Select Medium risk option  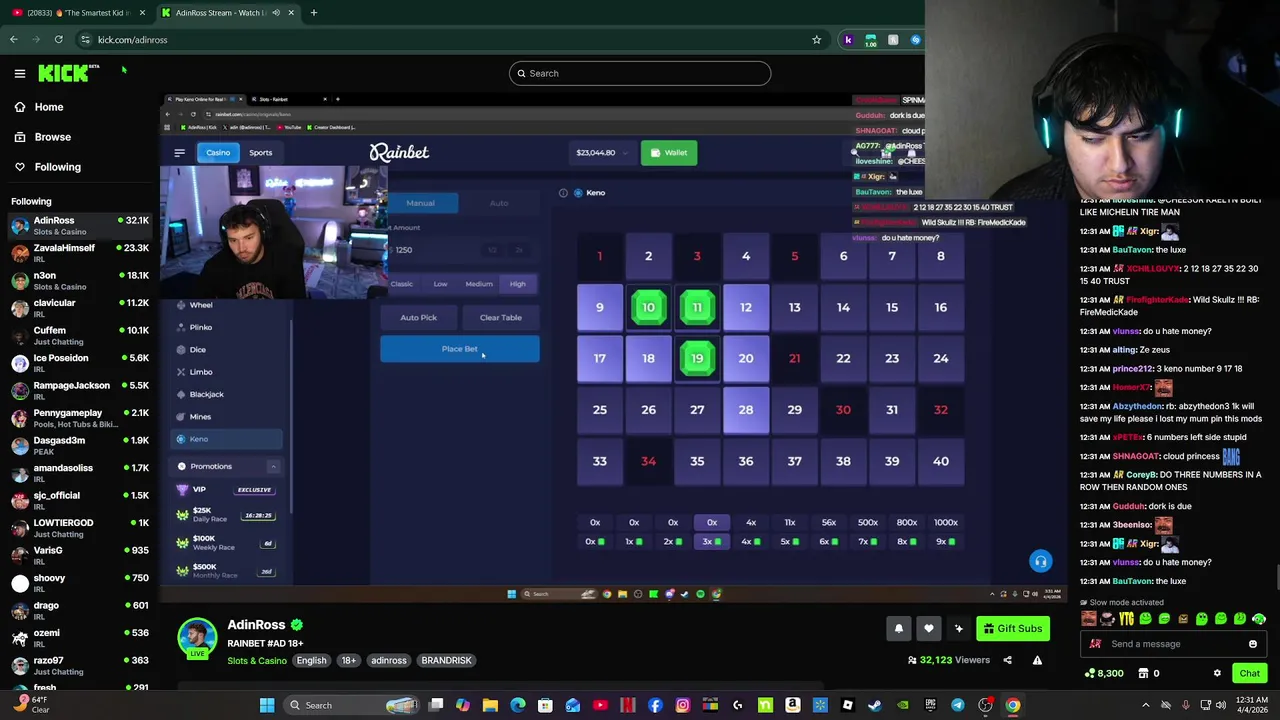coord(479,284)
